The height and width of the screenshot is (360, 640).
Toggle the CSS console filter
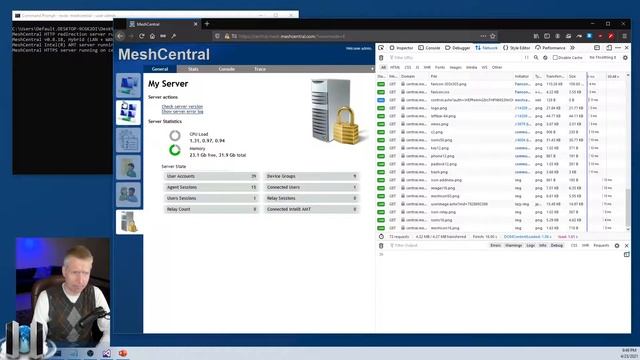pos(574,246)
